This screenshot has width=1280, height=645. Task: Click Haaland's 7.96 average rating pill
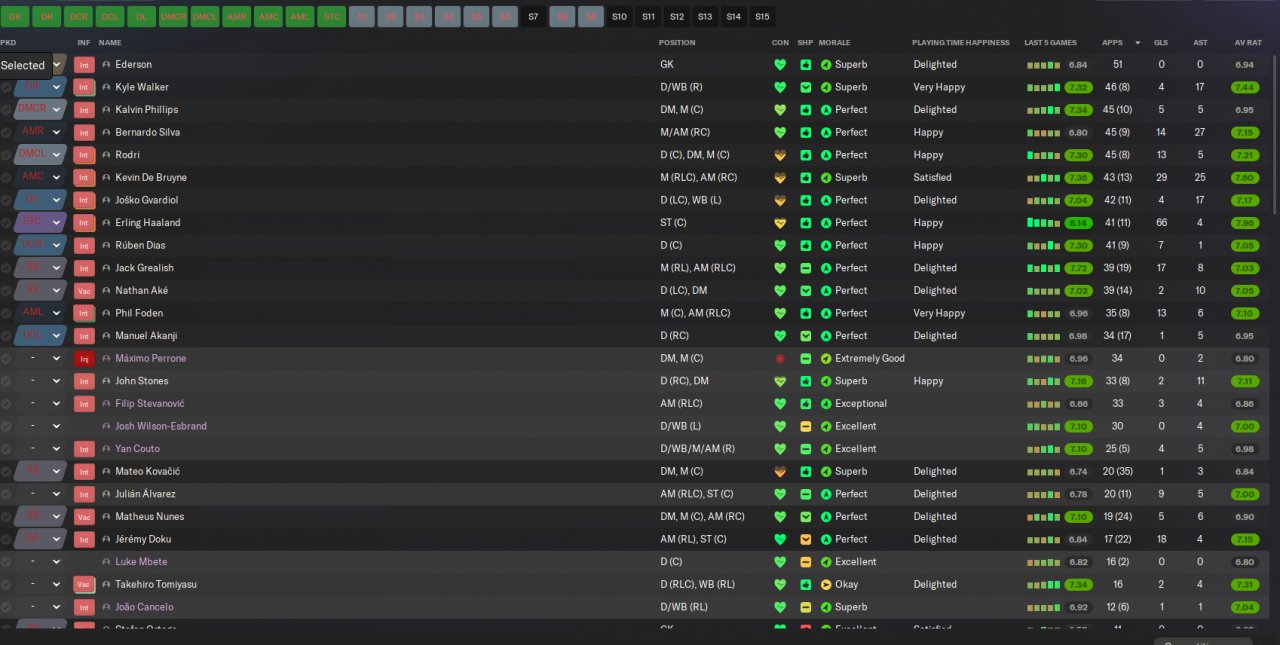(1245, 223)
